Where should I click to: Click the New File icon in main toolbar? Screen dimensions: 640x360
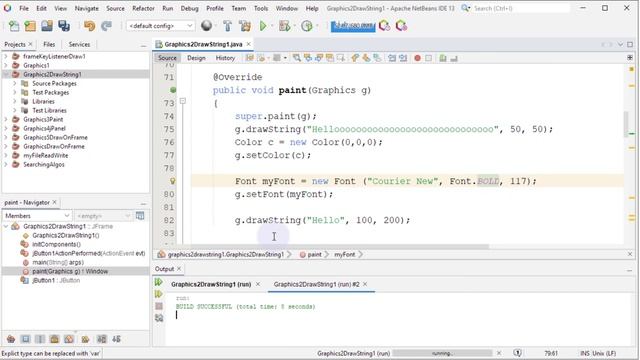pyautogui.click(x=14, y=26)
